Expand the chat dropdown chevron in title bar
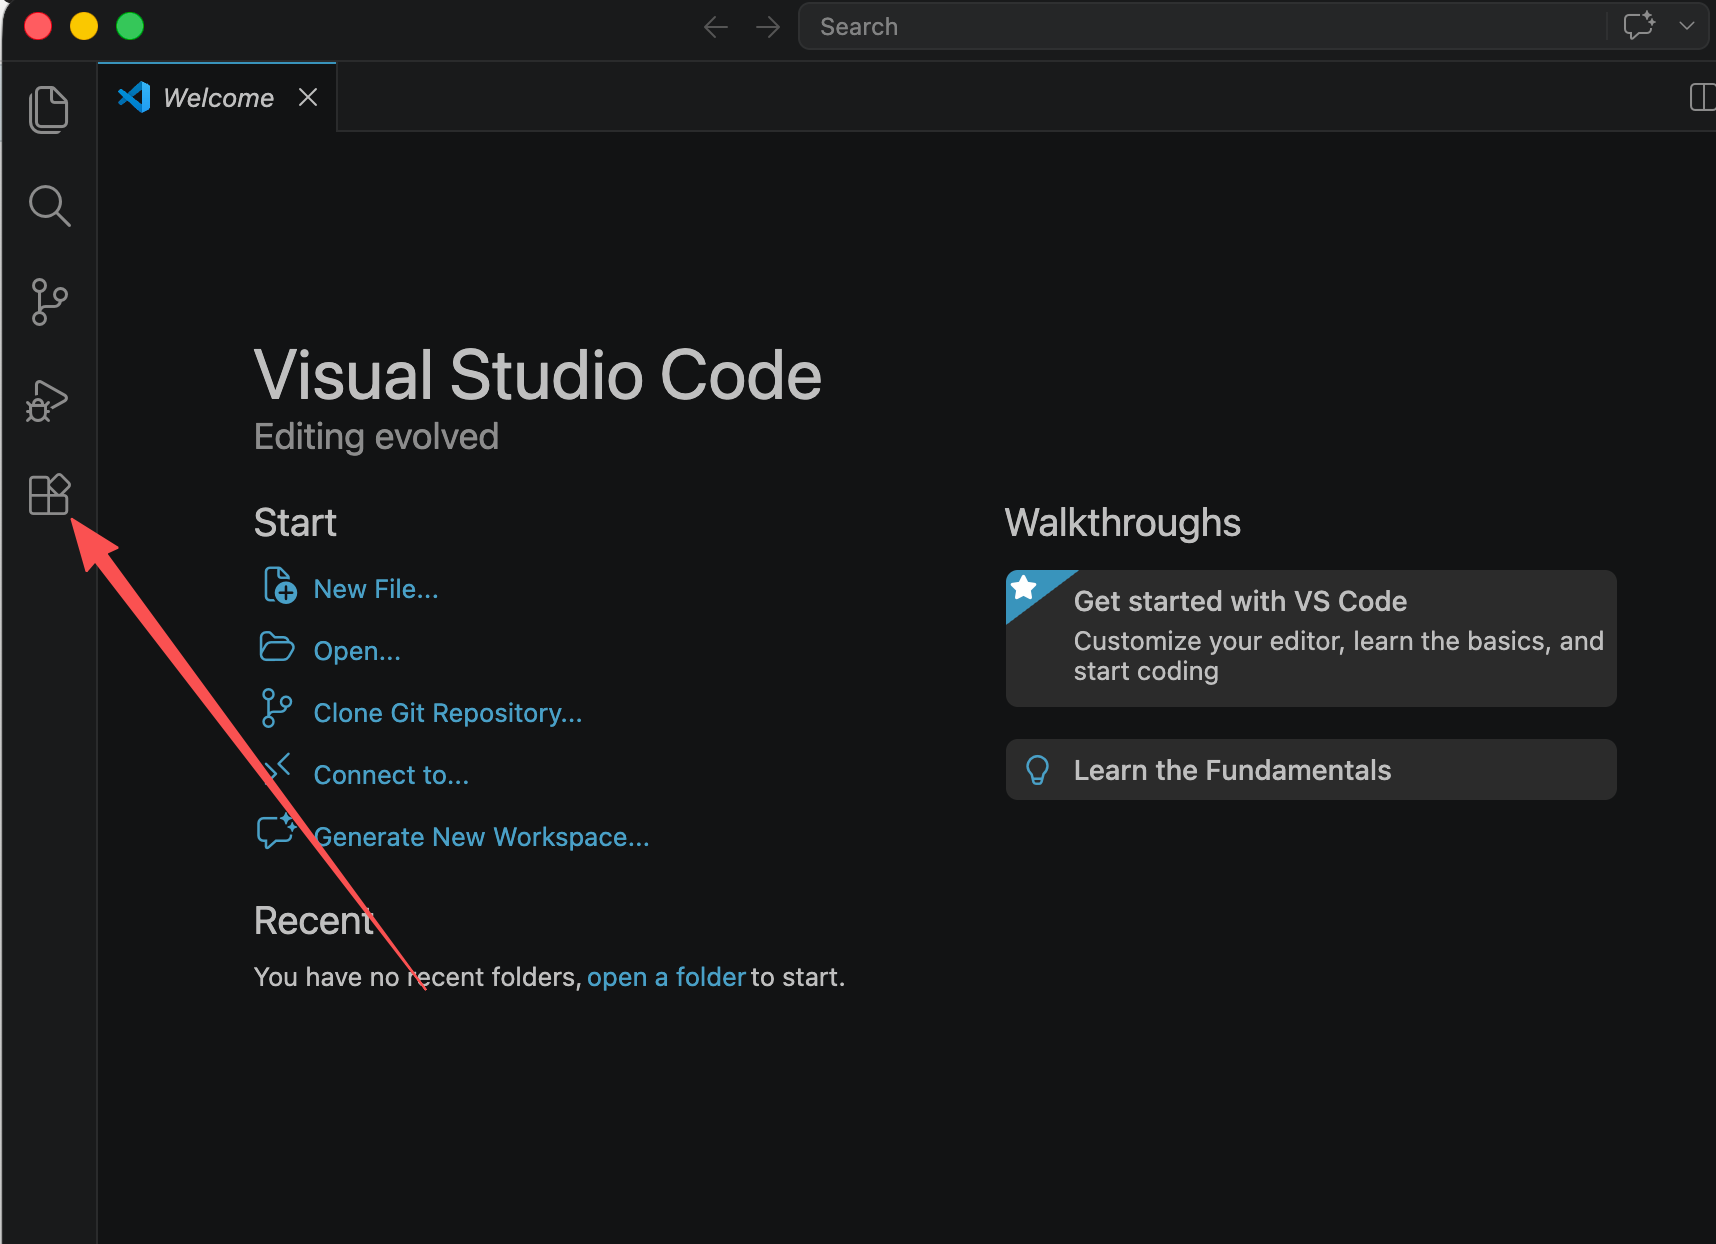 click(x=1687, y=26)
